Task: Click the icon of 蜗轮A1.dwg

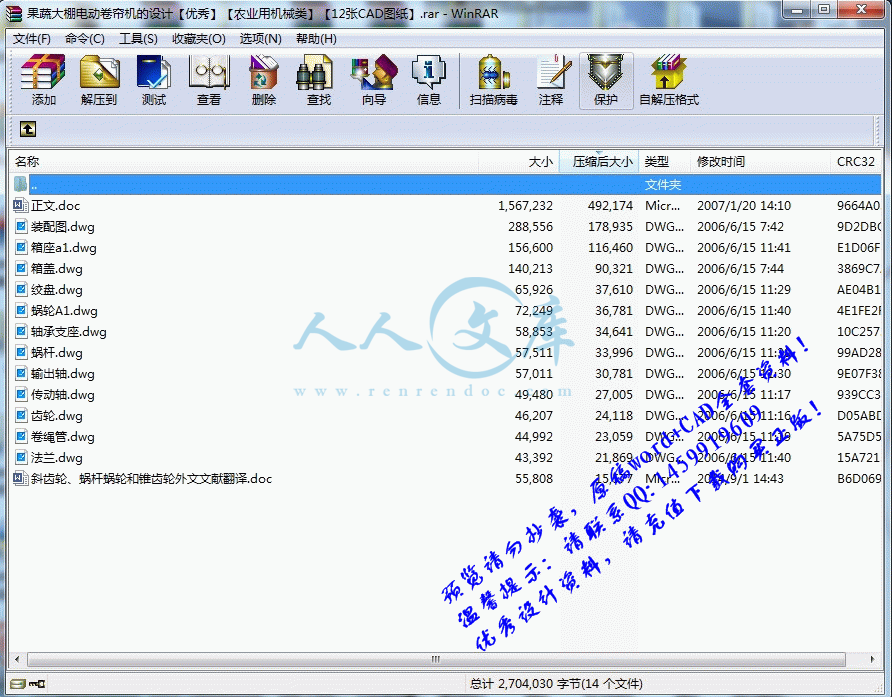Action: (x=21, y=311)
